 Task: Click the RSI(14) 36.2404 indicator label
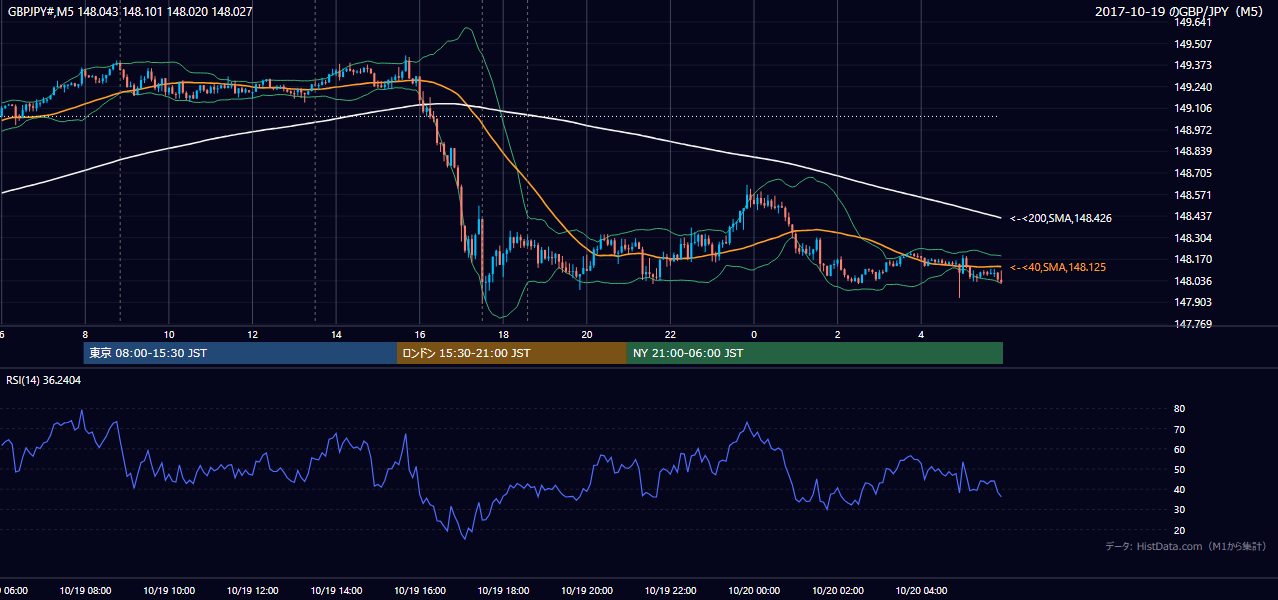click(43, 380)
